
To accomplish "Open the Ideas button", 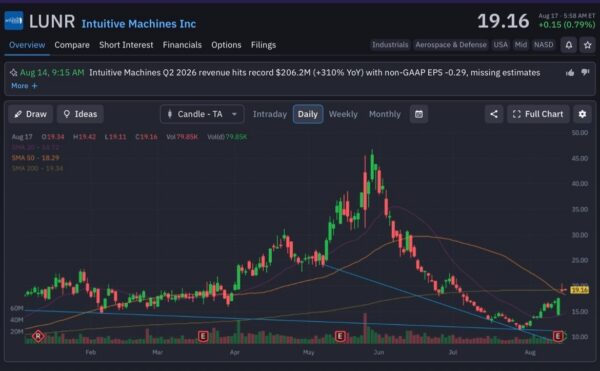I will tap(80, 114).
